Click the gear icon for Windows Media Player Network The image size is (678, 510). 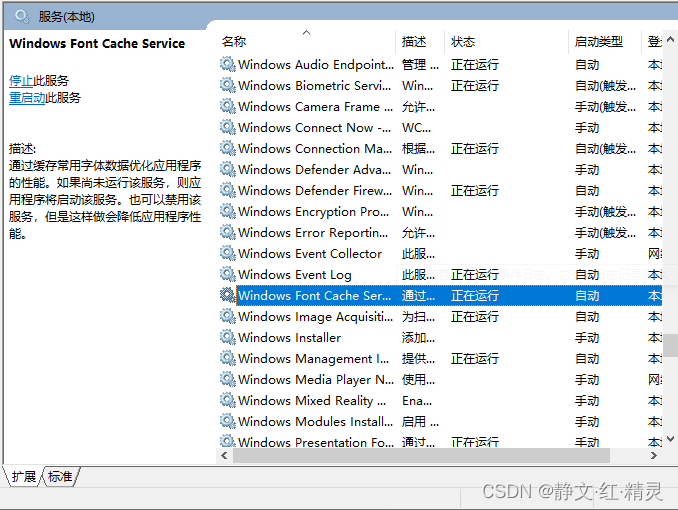coord(227,379)
